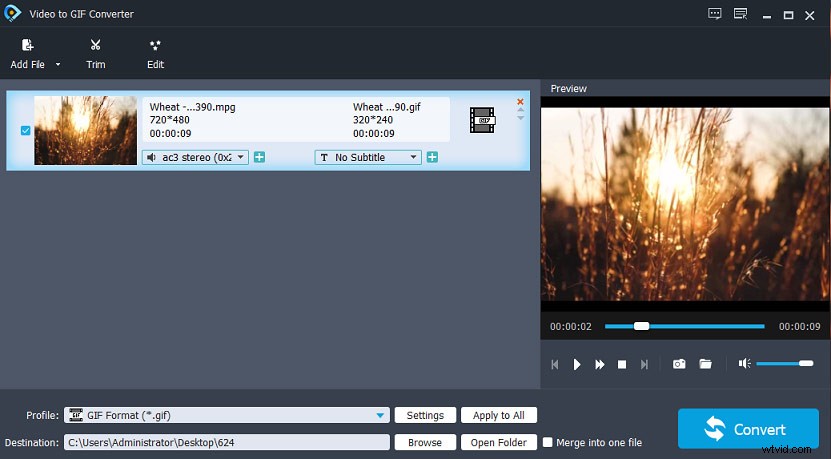Uncheck the Wheat video file checkbox
Screen dimensions: 831x459
pyautogui.click(x=25, y=130)
